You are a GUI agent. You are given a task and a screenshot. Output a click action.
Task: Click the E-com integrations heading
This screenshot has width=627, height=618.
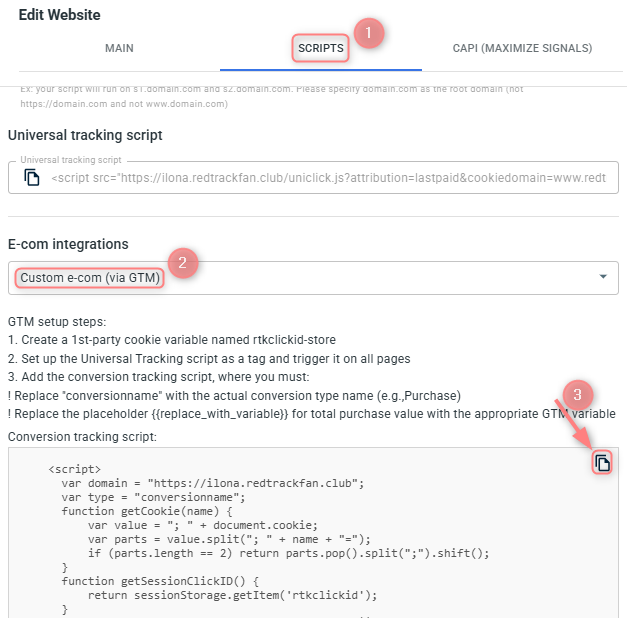click(x=68, y=244)
